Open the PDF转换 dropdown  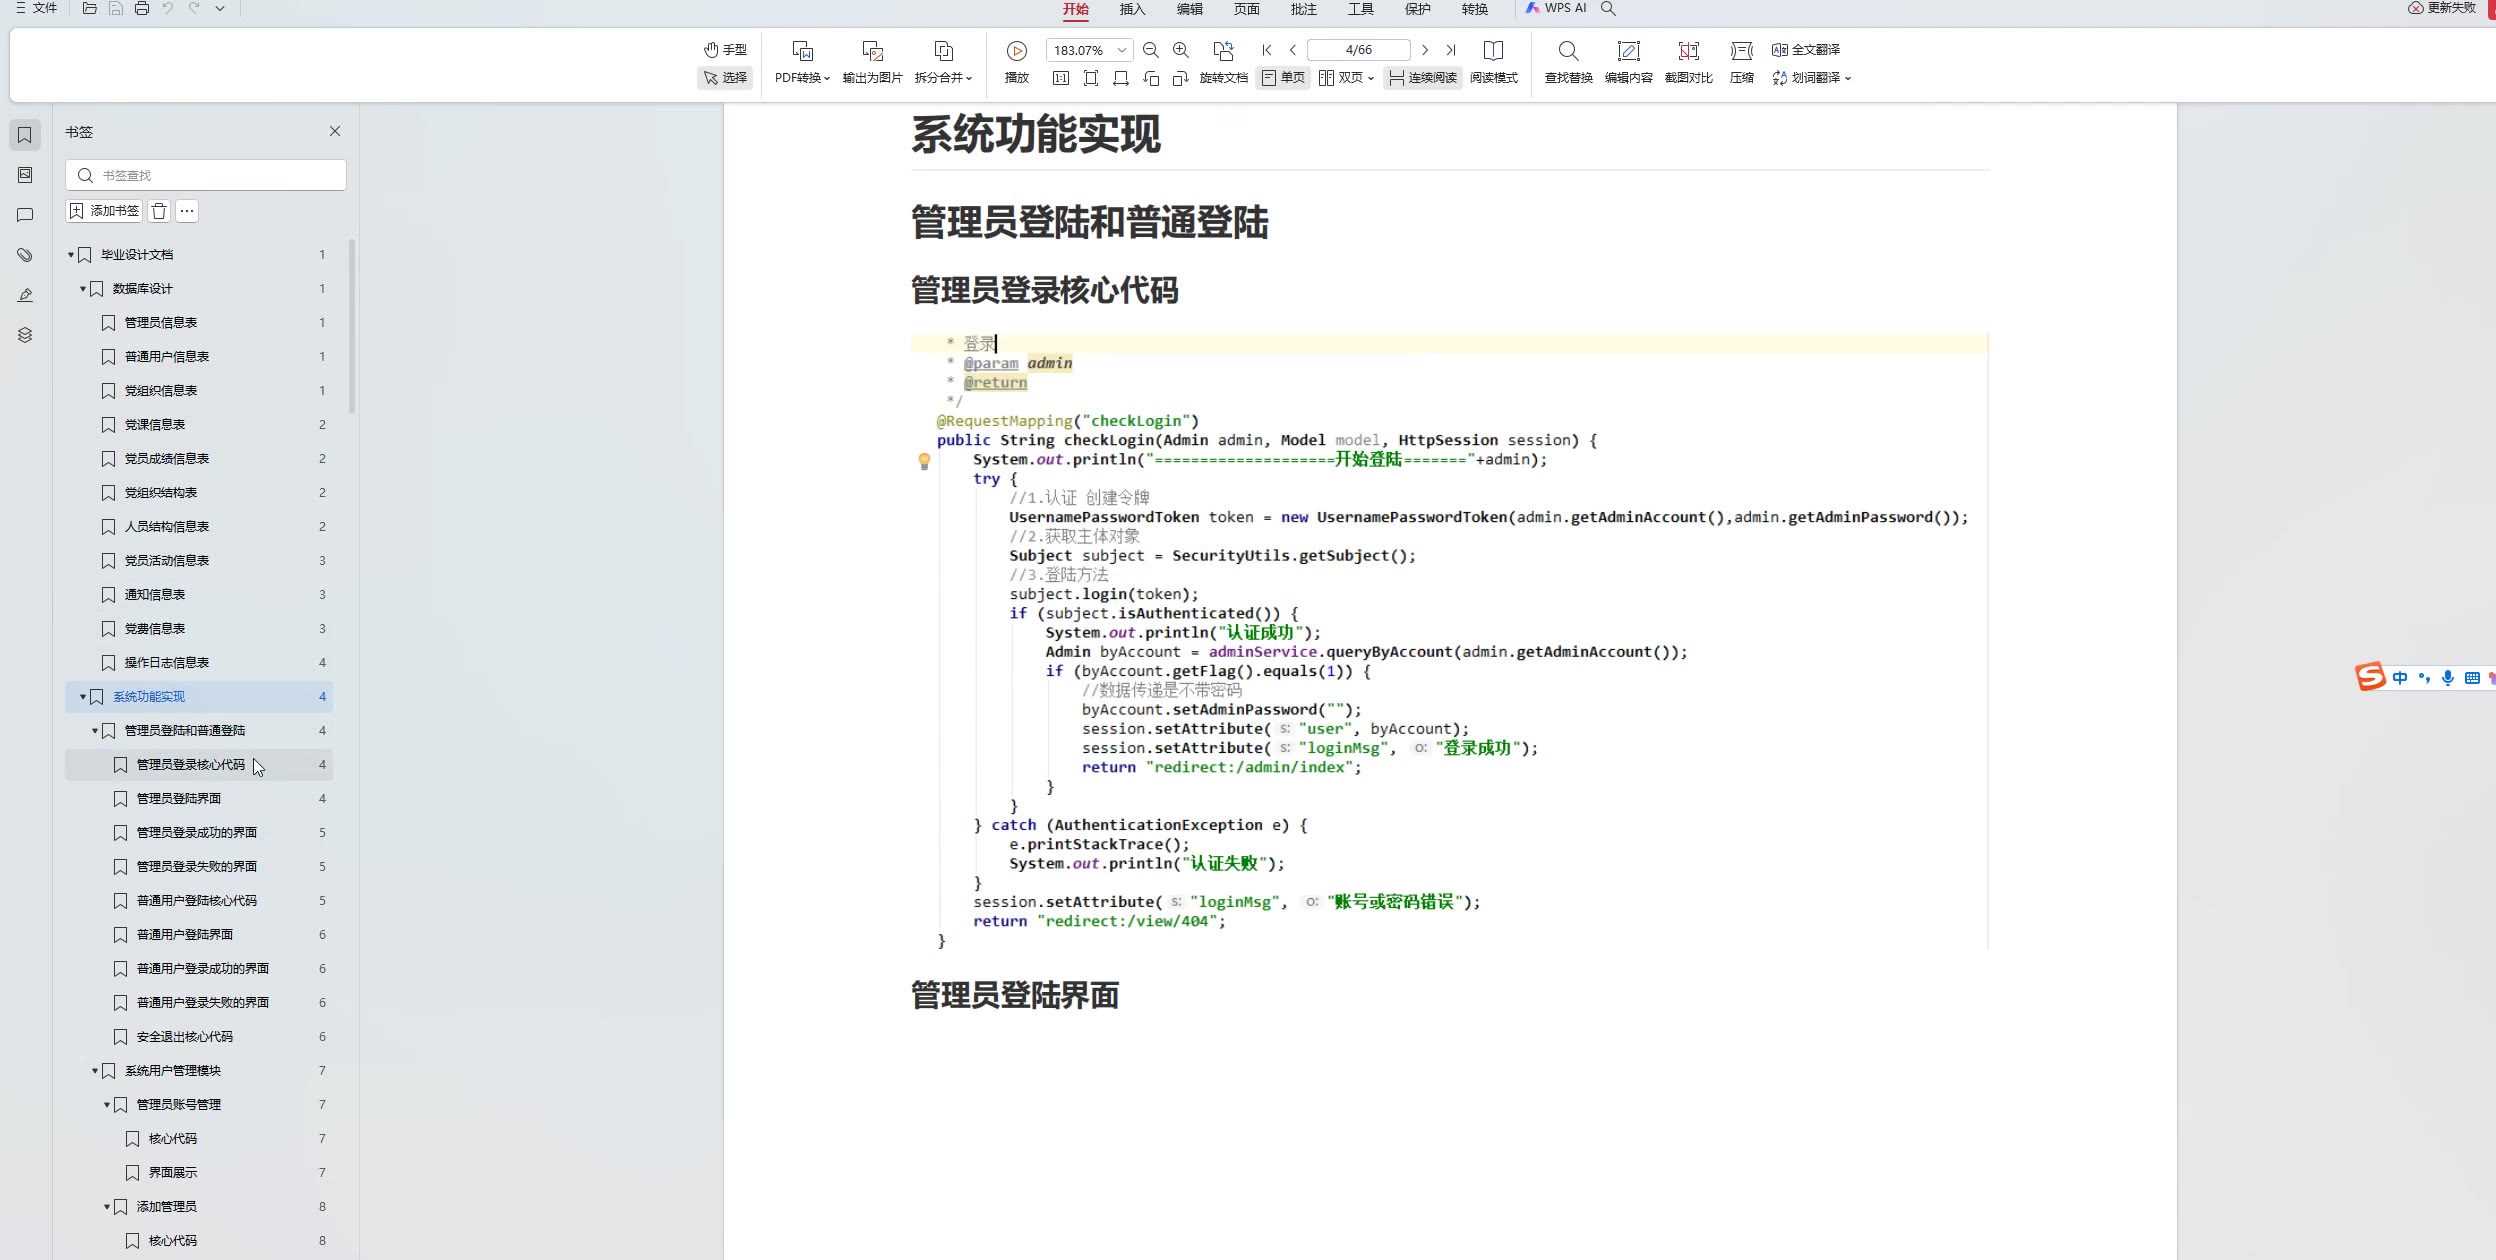click(802, 78)
